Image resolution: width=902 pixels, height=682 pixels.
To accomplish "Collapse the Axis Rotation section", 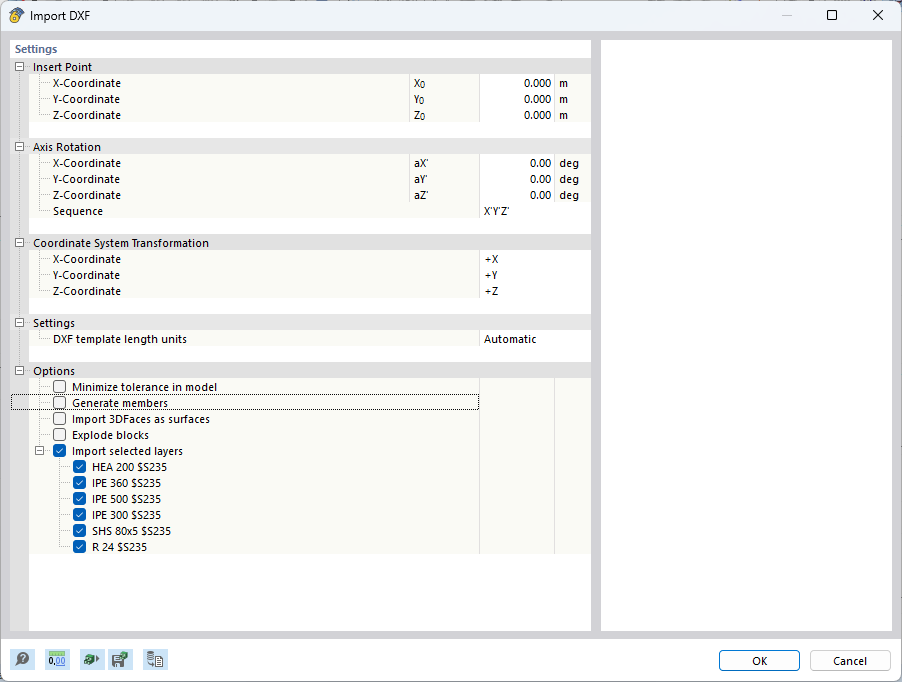I will click(x=18, y=146).
